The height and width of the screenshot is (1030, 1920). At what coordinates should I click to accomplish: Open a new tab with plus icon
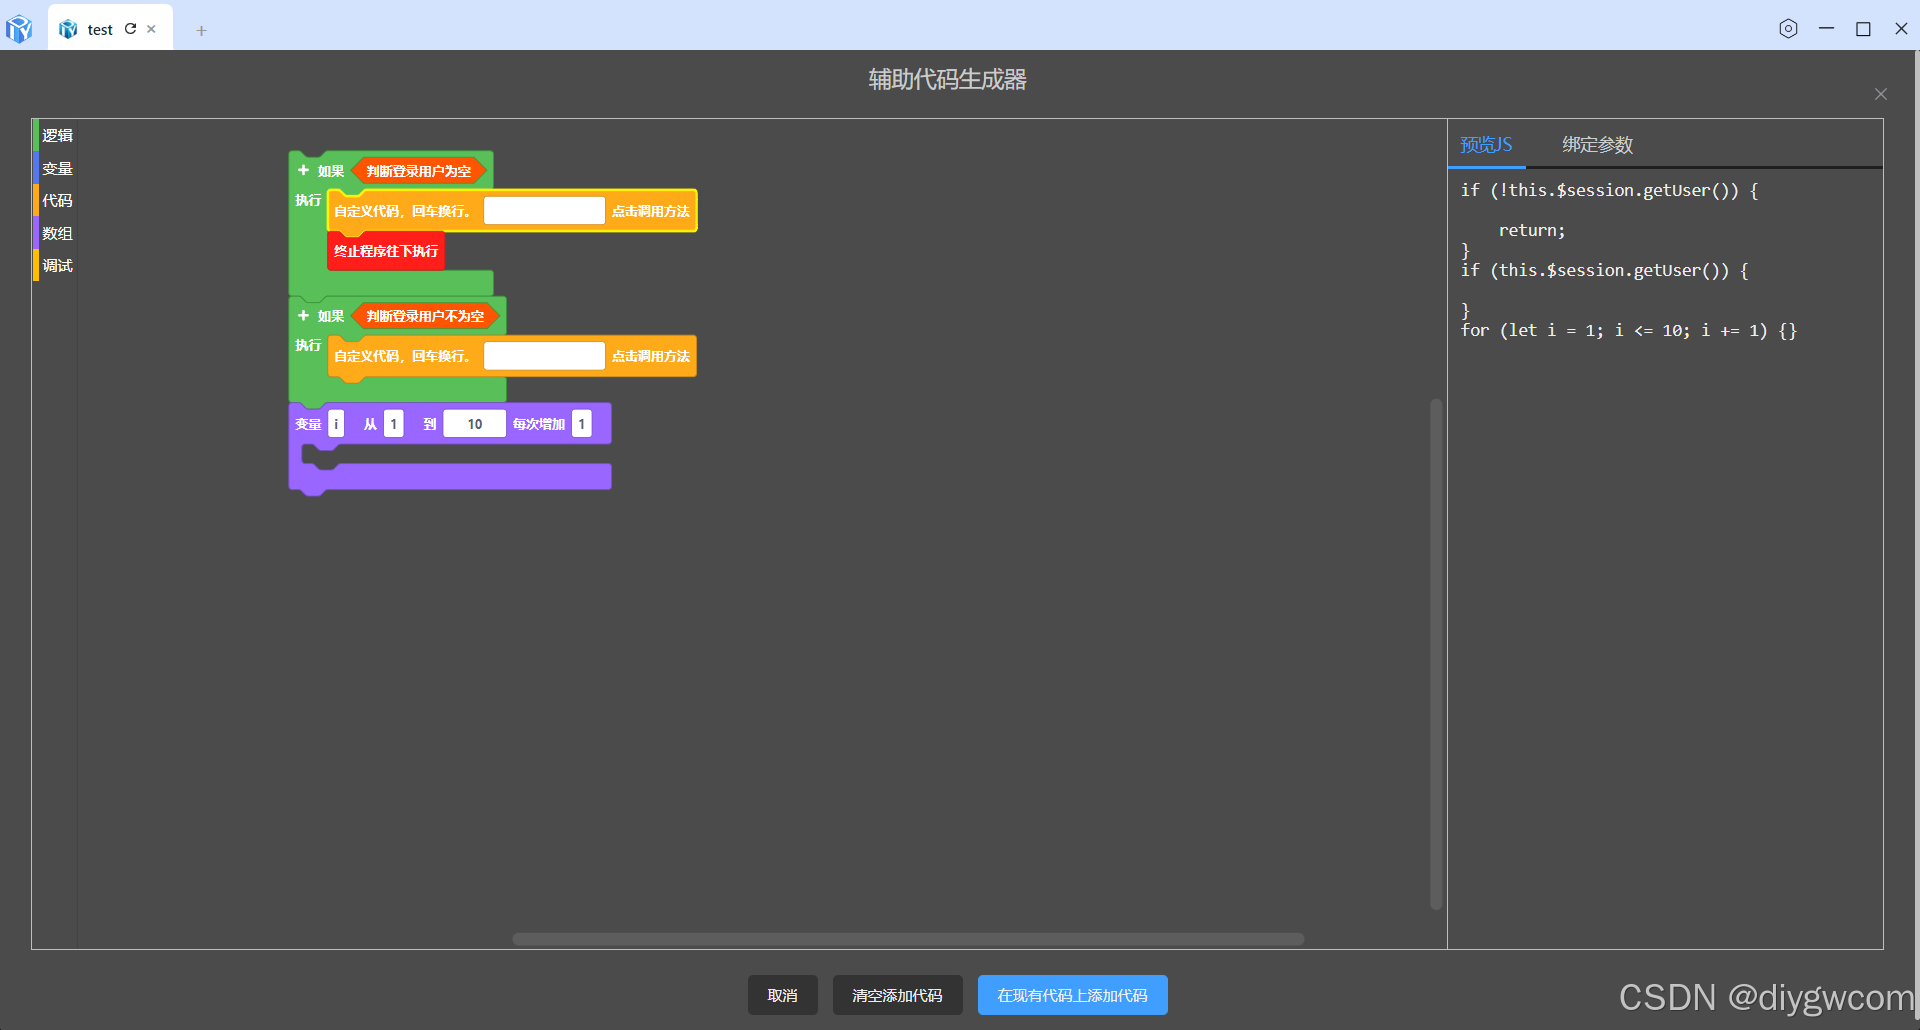201,30
